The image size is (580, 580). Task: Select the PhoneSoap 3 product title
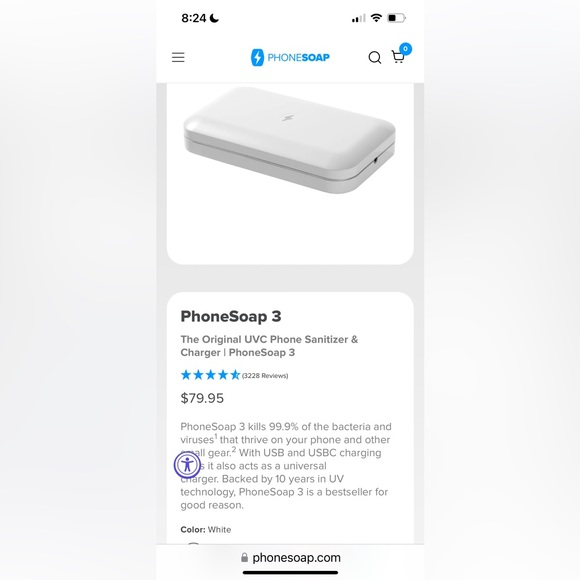coord(231,317)
